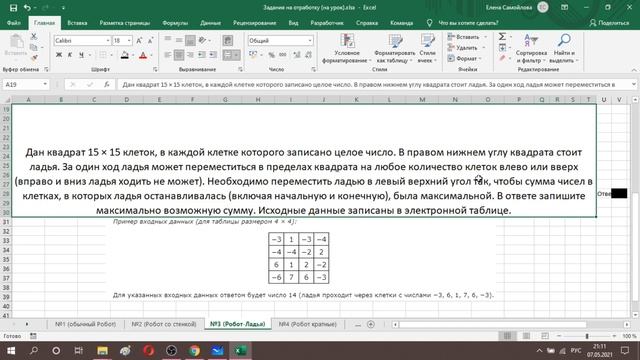Select the Format Painter brush
Screen dimensions: 640x360
click(34, 58)
